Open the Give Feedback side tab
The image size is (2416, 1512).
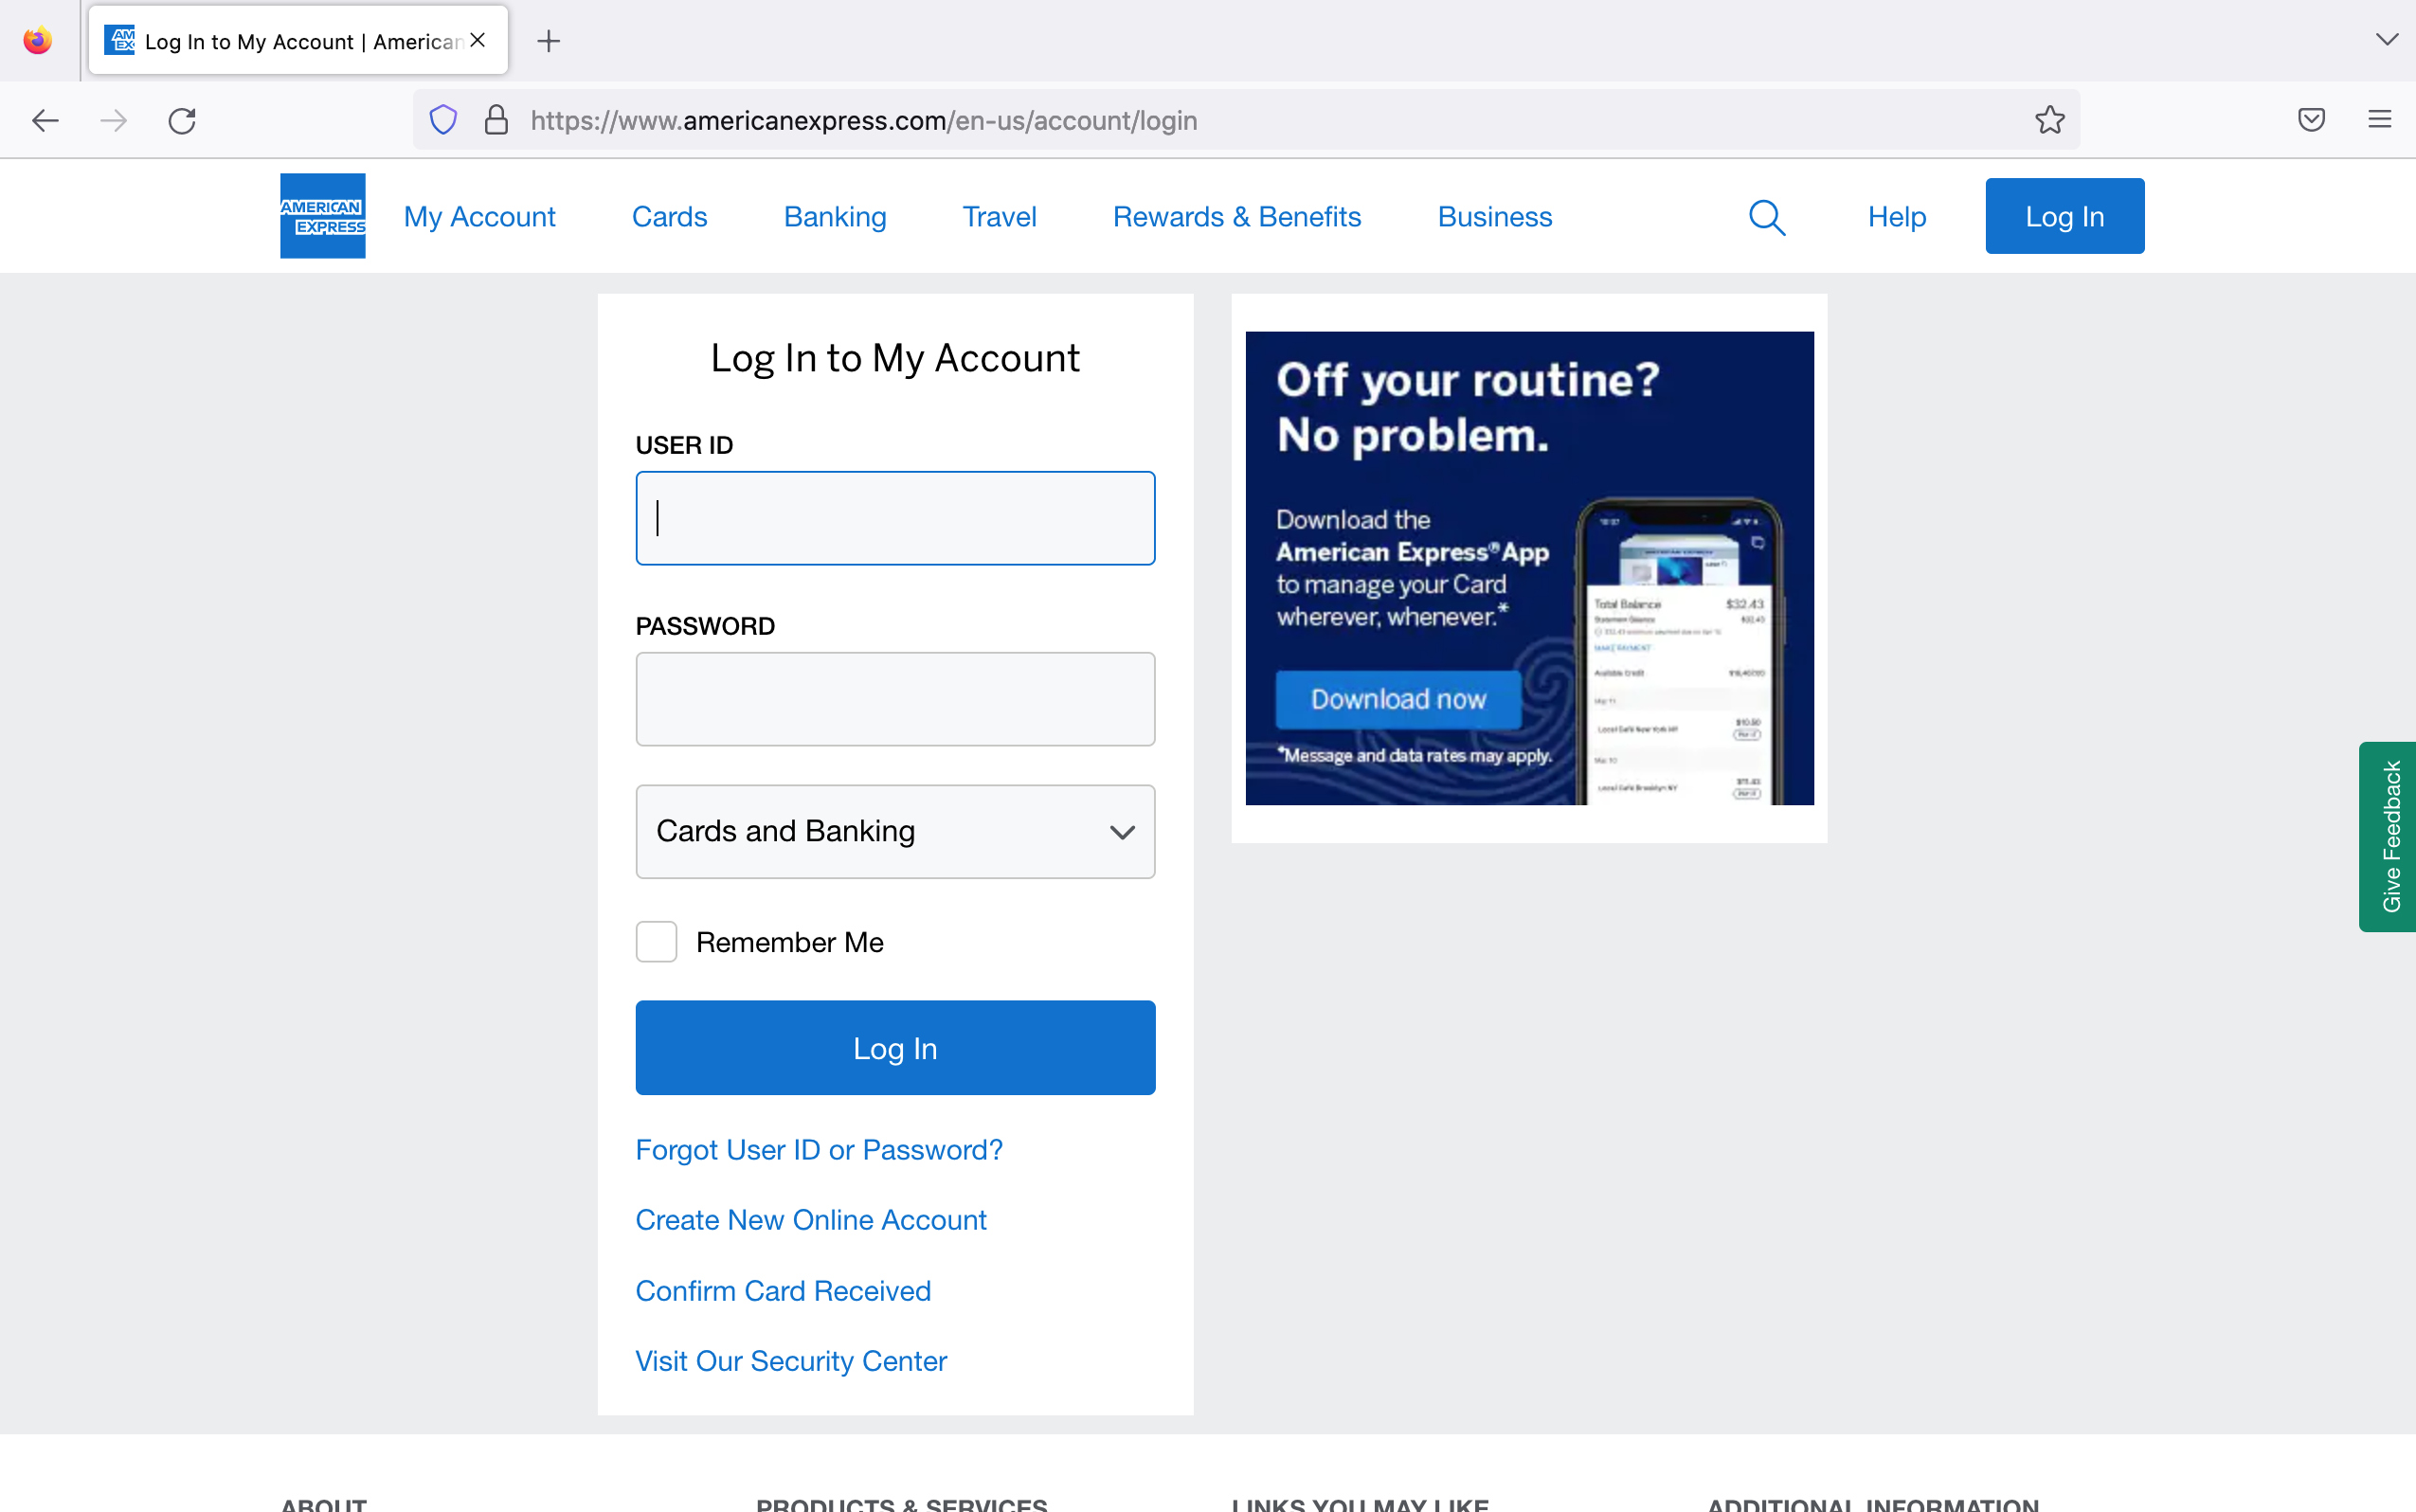point(2390,836)
